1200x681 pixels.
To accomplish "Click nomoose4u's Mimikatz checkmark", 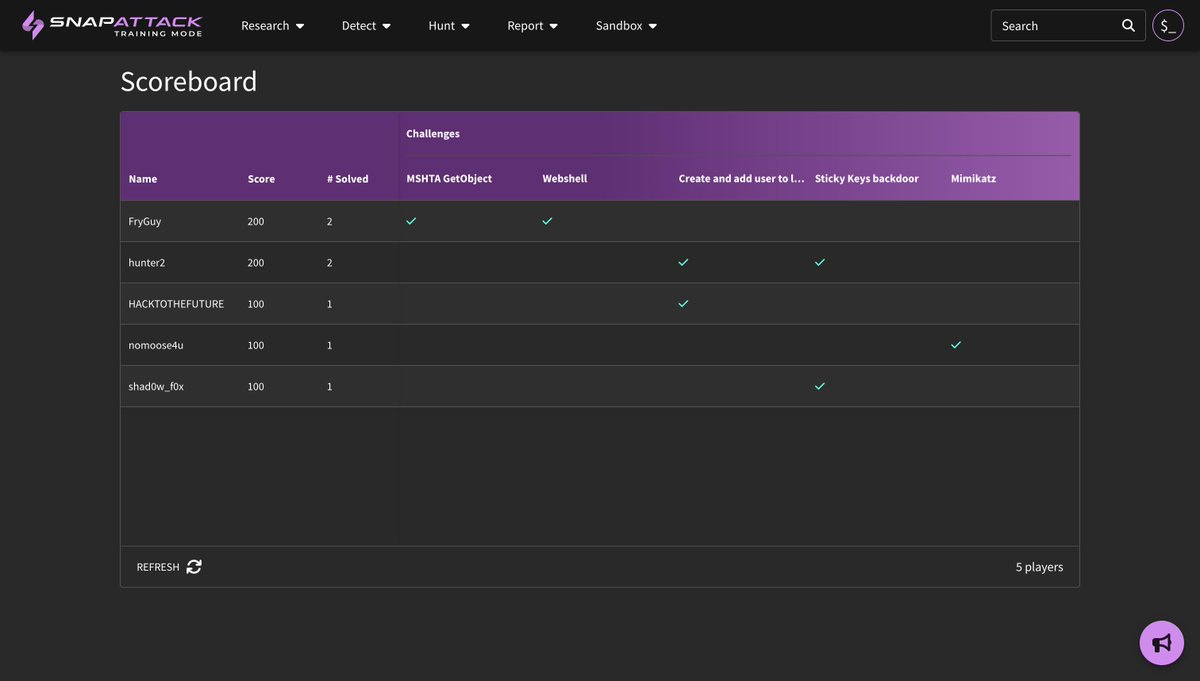I will 956,345.
